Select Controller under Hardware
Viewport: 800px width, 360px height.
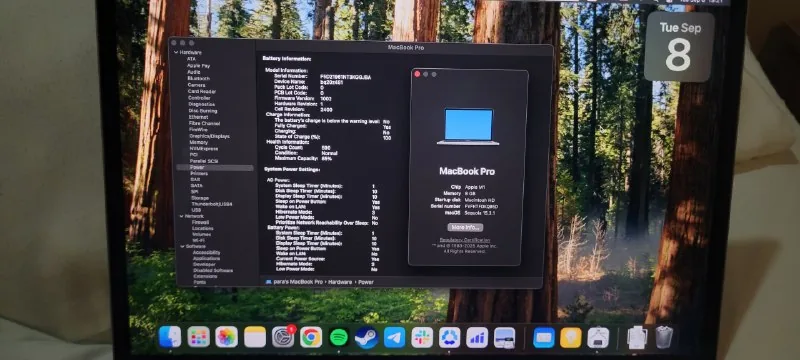[x=199, y=98]
